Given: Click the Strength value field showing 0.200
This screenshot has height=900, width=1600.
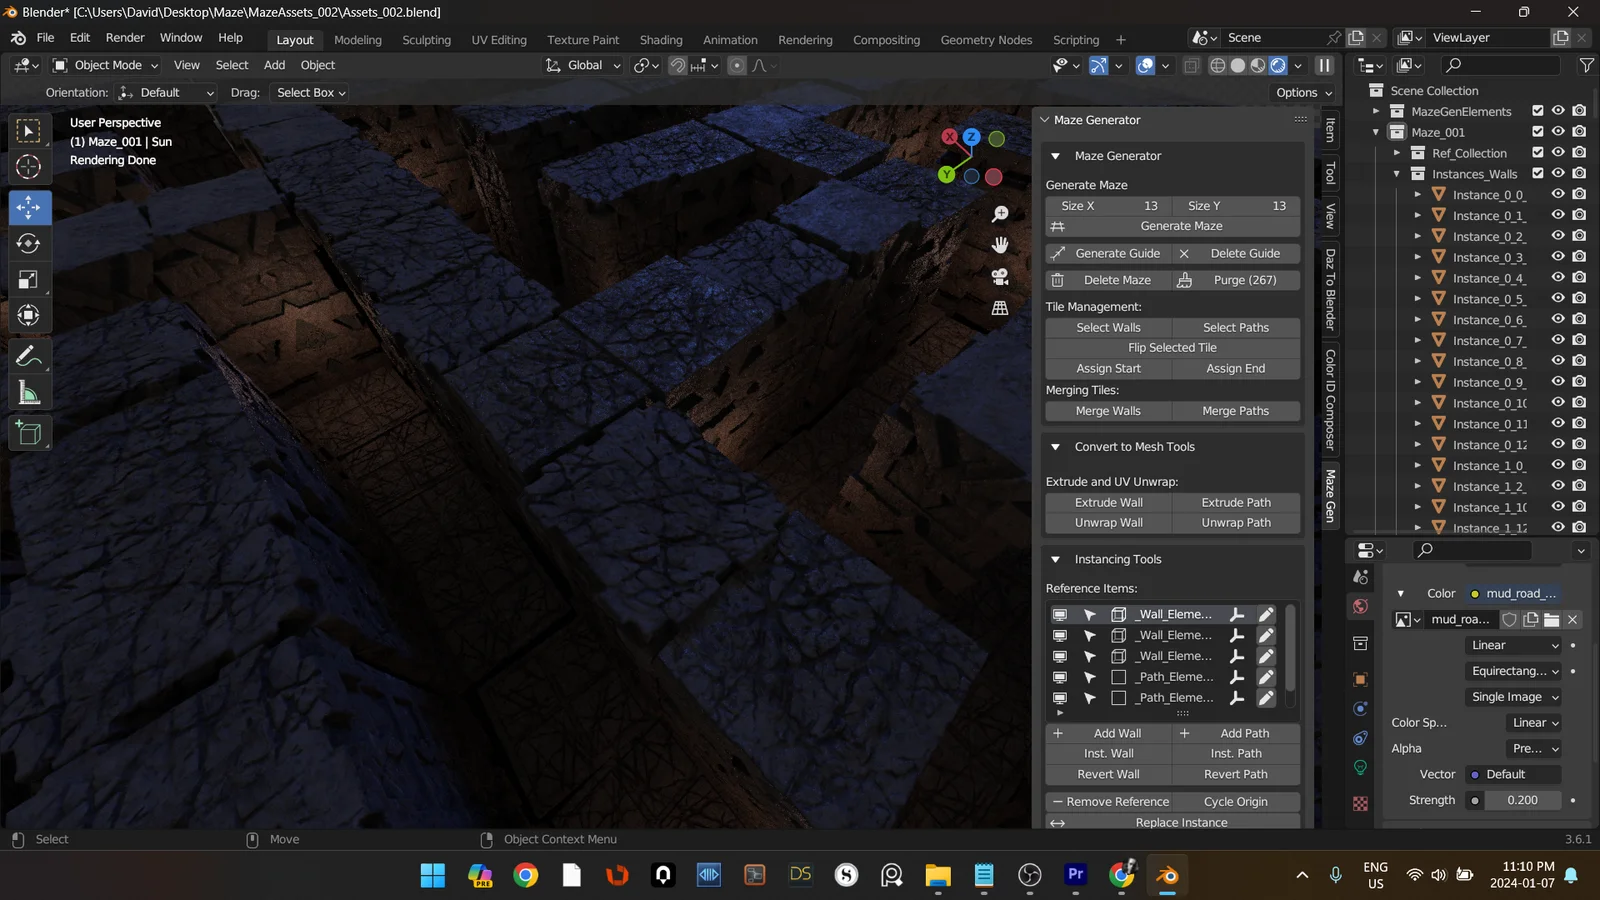Looking at the screenshot, I should click(1522, 800).
